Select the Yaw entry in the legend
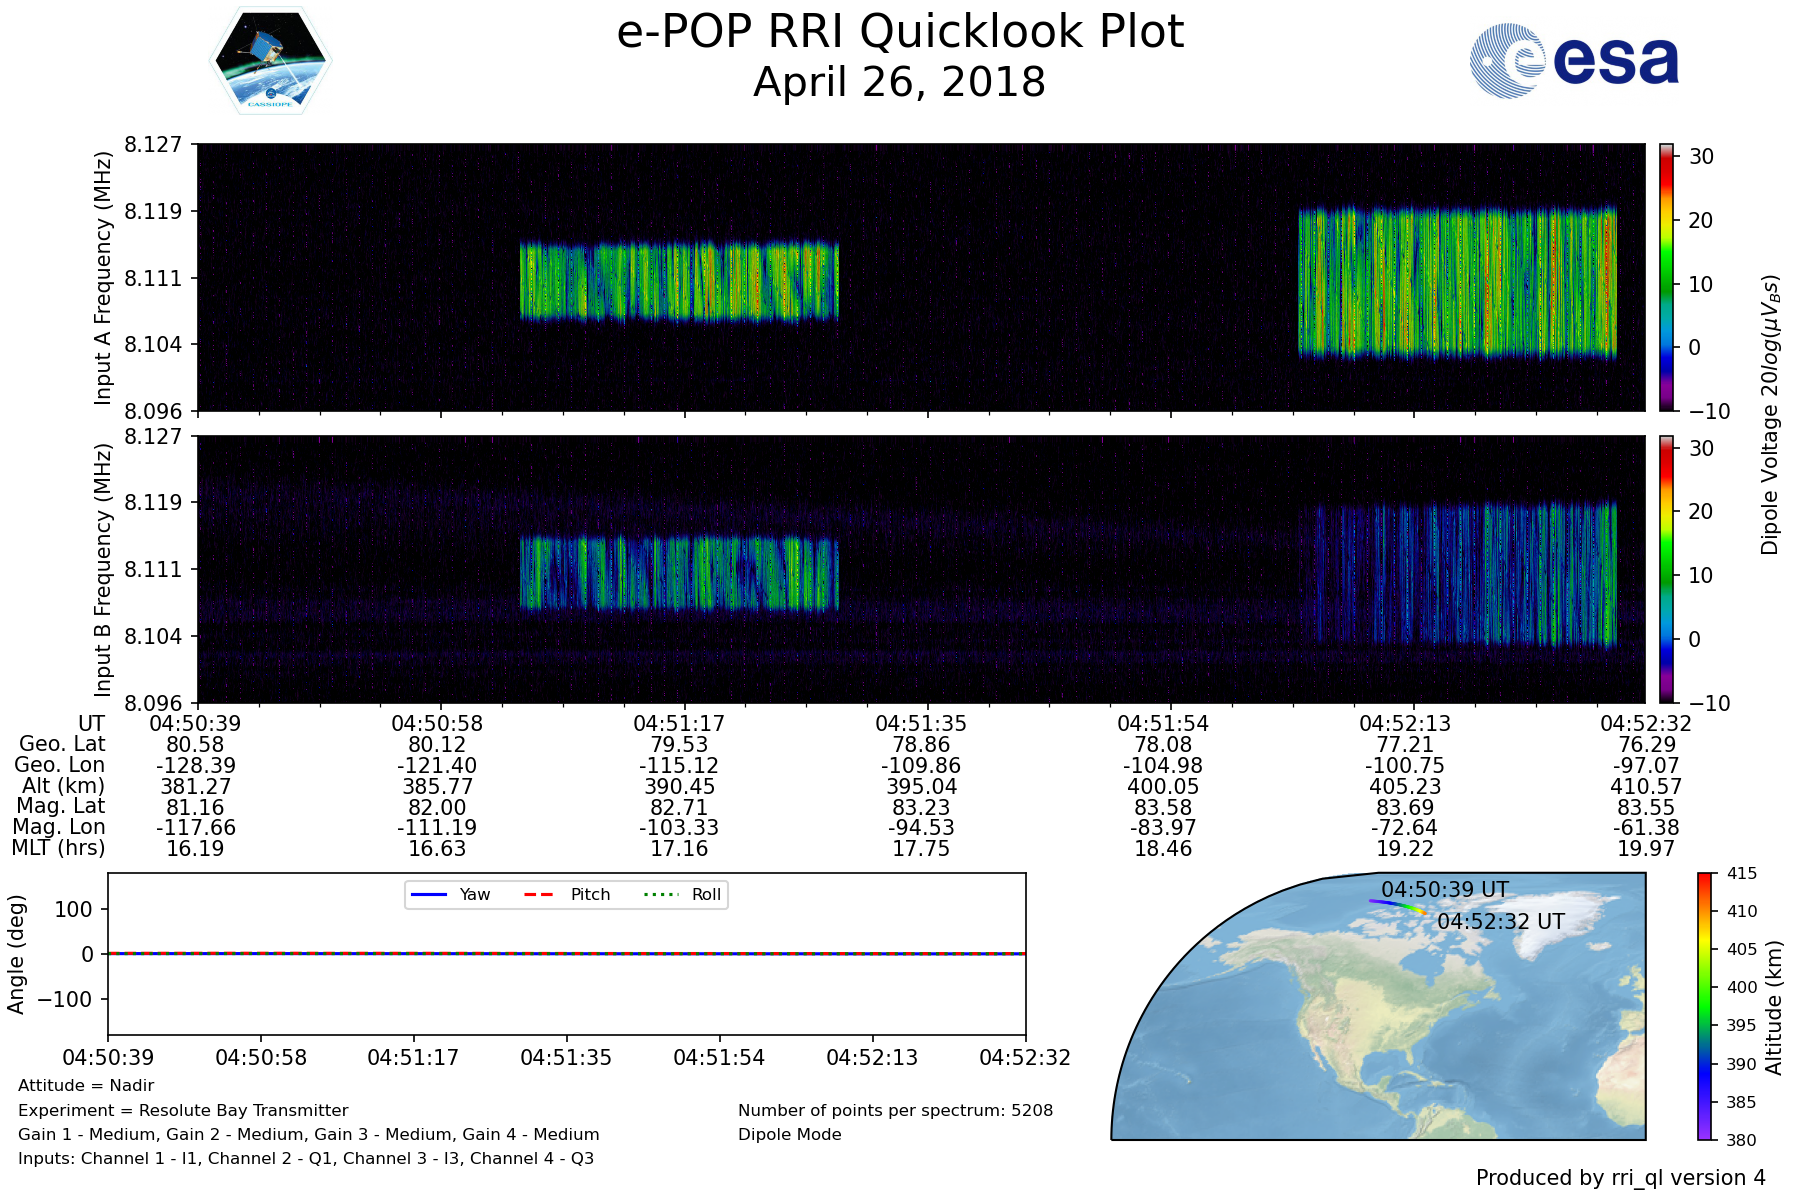 pos(450,895)
